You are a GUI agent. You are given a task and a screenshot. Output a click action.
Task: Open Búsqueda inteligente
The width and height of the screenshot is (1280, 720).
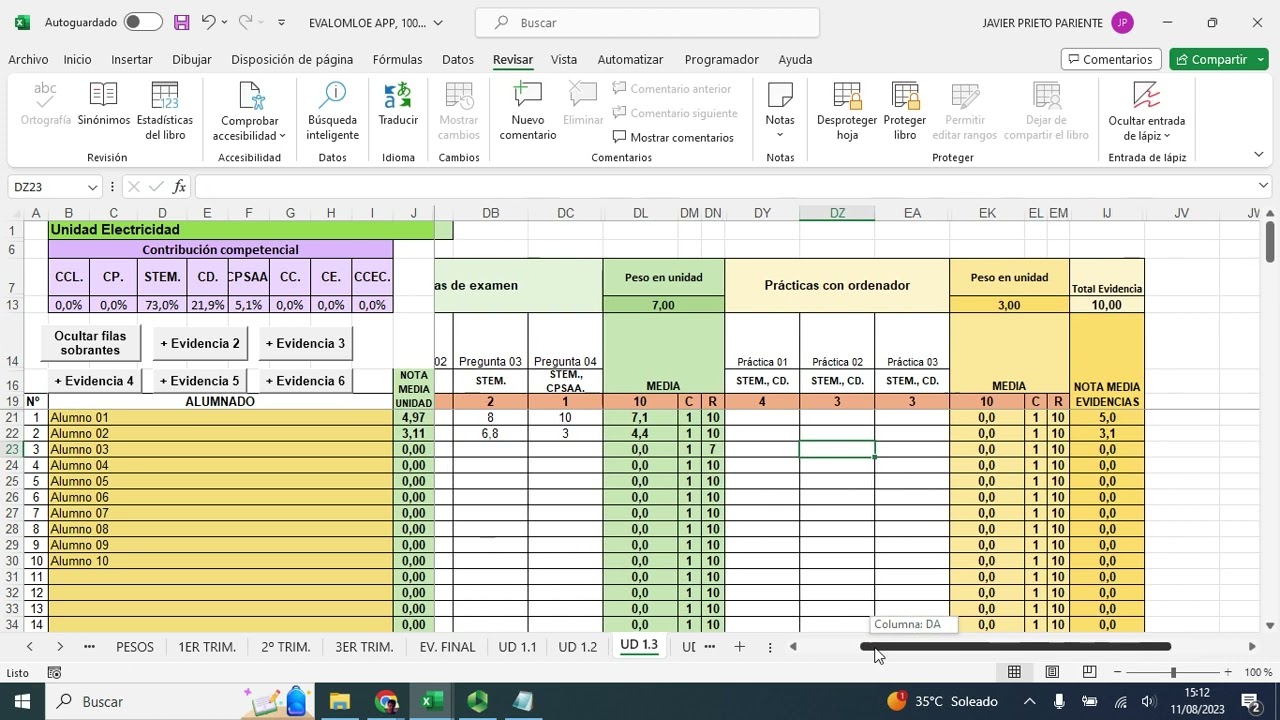click(x=332, y=111)
